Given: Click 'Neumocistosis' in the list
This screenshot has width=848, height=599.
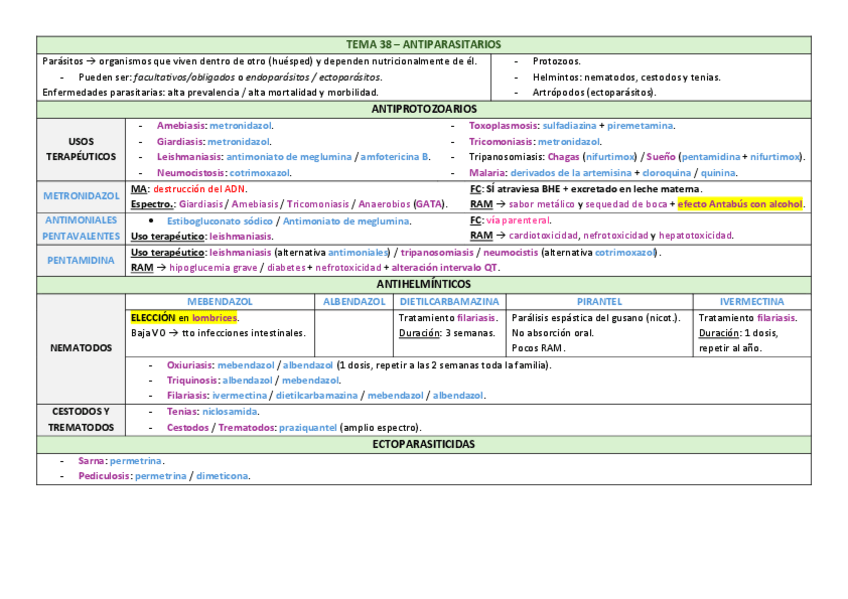Looking at the screenshot, I should point(191,173).
